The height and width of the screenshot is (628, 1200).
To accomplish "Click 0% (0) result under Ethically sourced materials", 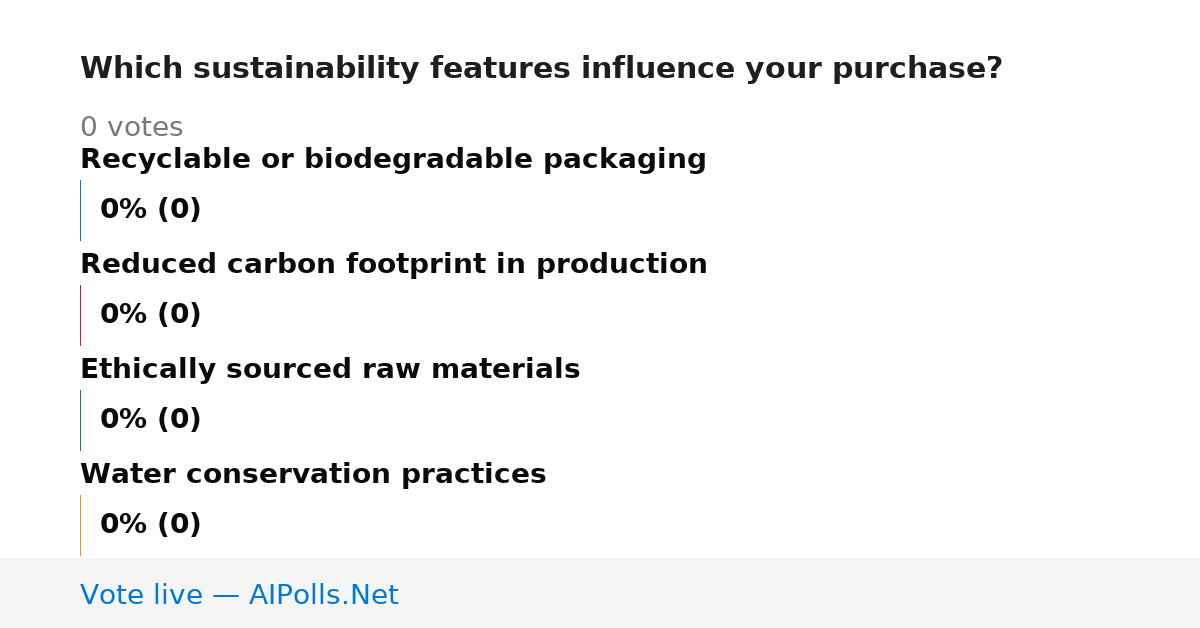I will [x=151, y=420].
